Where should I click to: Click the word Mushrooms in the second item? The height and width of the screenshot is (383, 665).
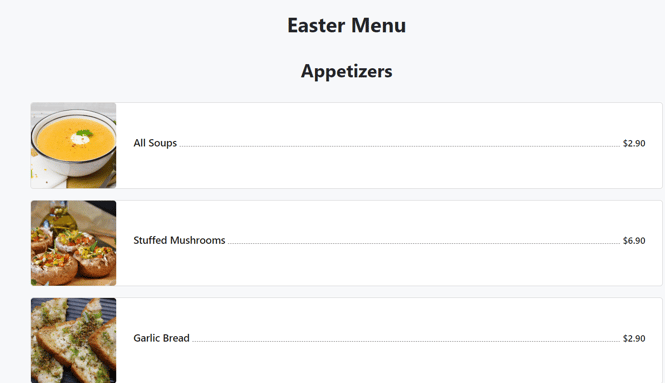click(197, 240)
